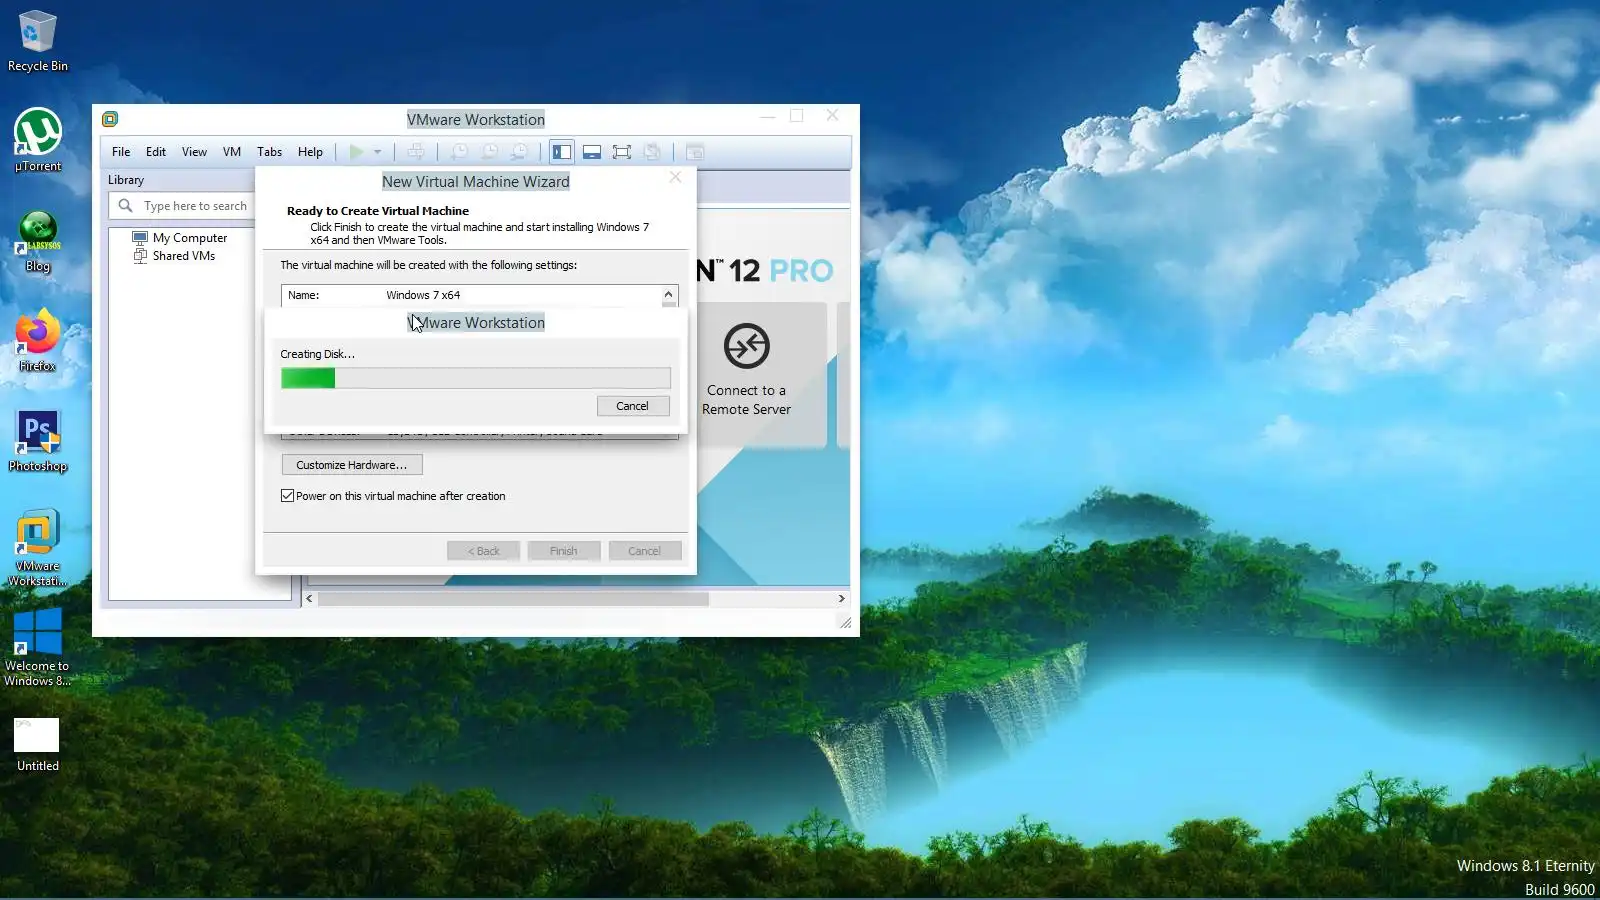This screenshot has width=1600, height=900.
Task: Click the horizontal scrollbar right arrow
Action: 842,599
